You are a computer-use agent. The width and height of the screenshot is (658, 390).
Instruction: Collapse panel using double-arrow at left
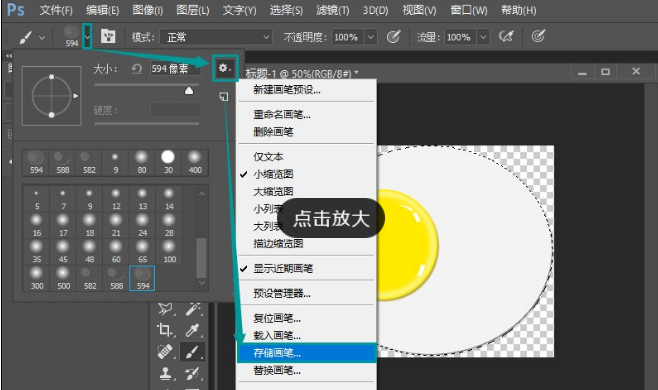point(9,55)
